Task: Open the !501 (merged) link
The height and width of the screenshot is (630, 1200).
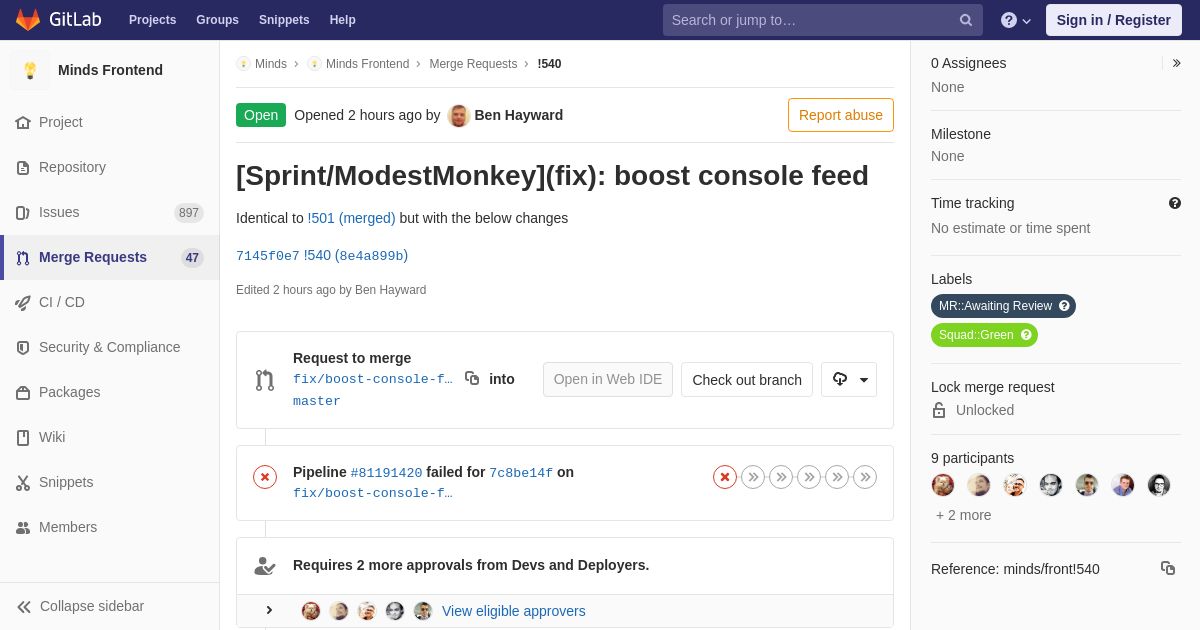Action: coord(351,218)
